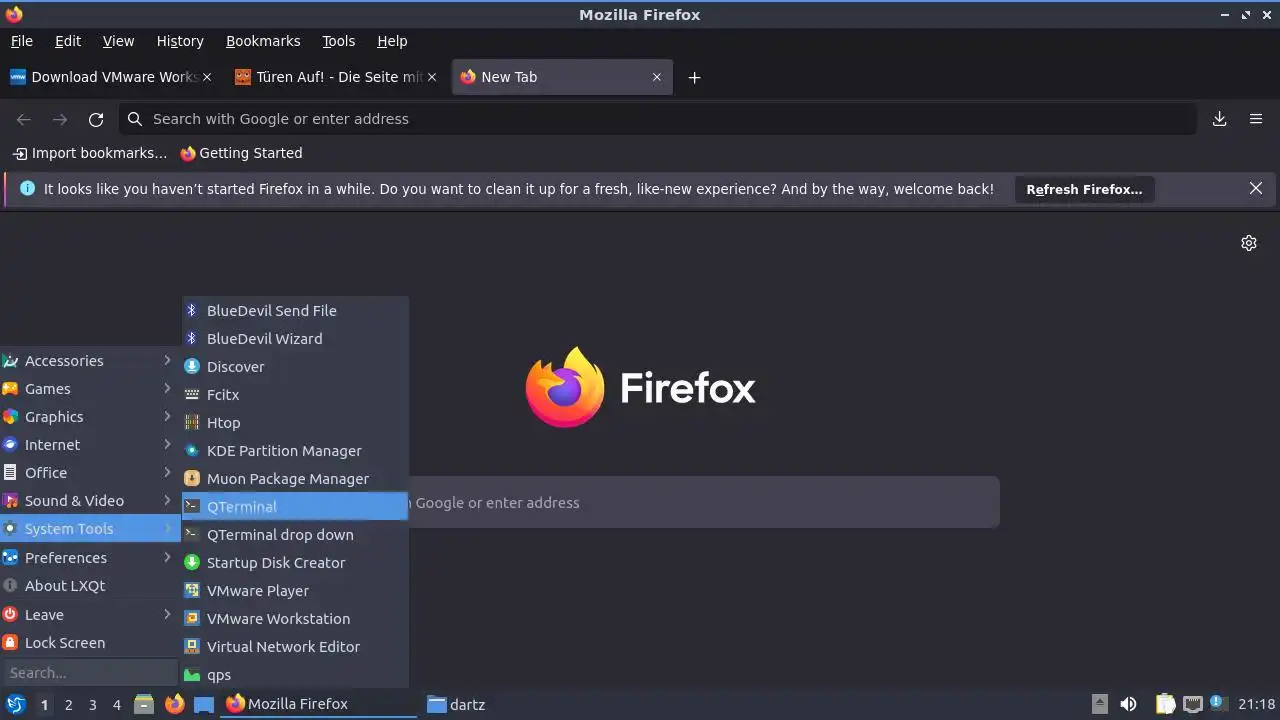Viewport: 1280px width, 720px height.
Task: Open the Help menu
Action: [392, 41]
